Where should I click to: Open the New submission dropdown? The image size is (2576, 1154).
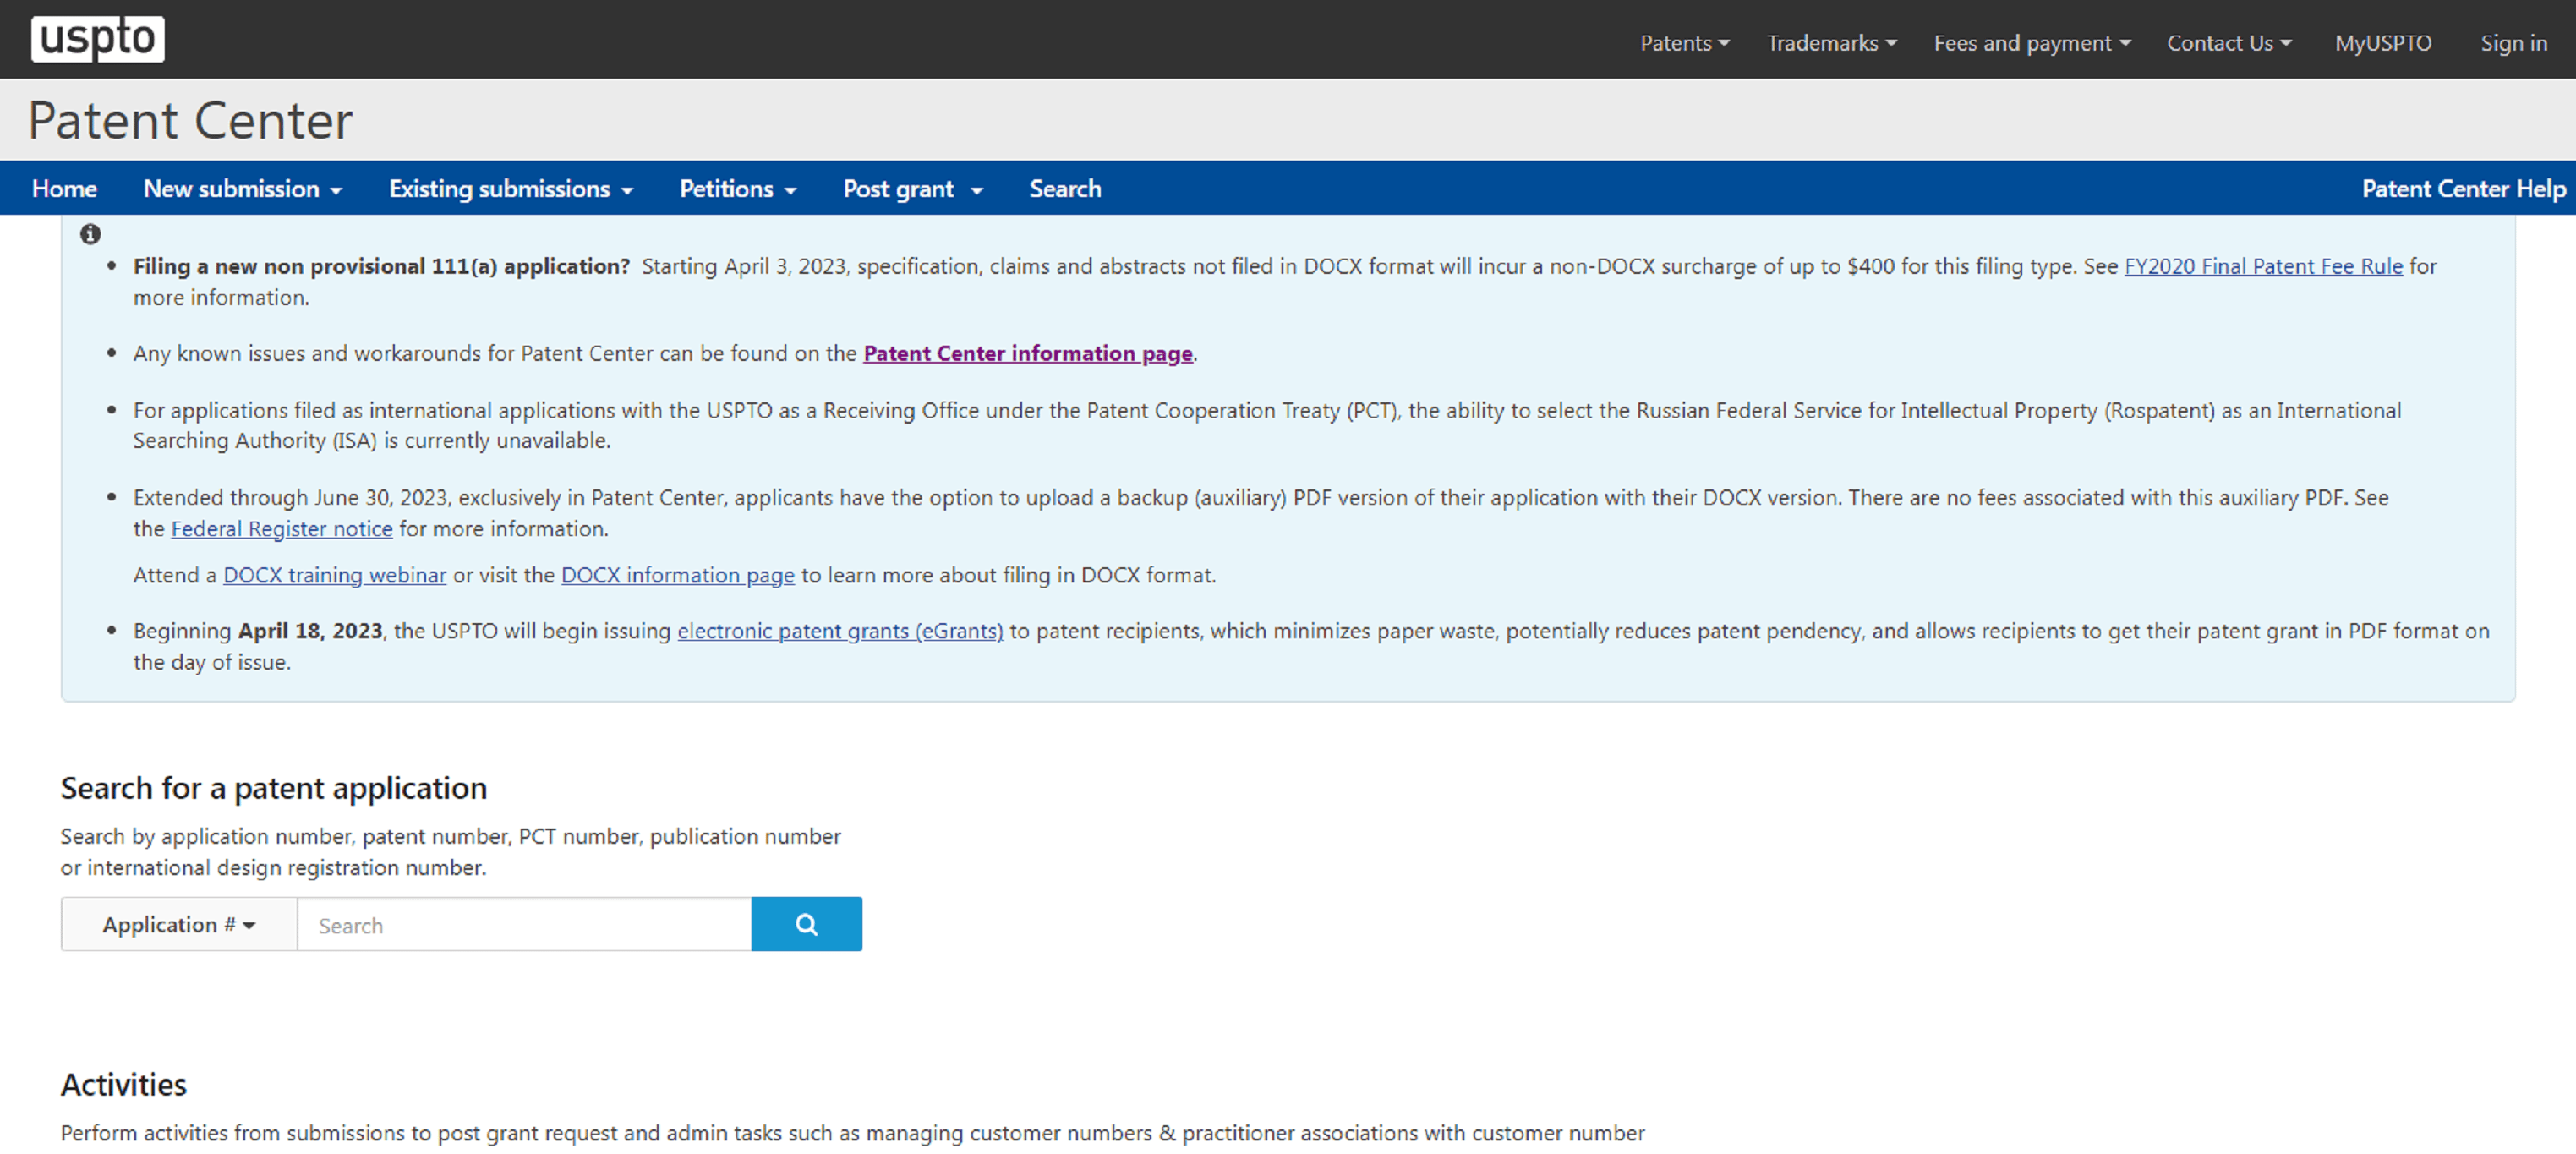pos(243,188)
